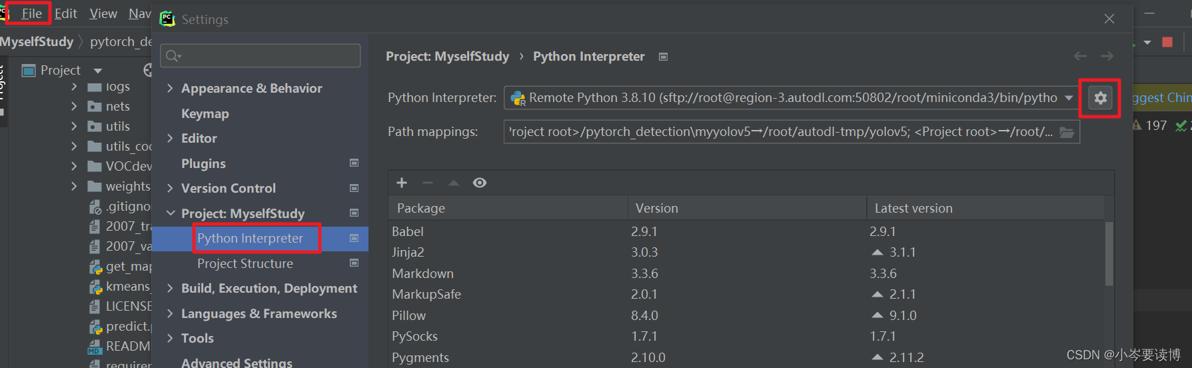1192x368 pixels.
Task: Click the forward navigation arrow in Settings
Action: tap(1107, 56)
